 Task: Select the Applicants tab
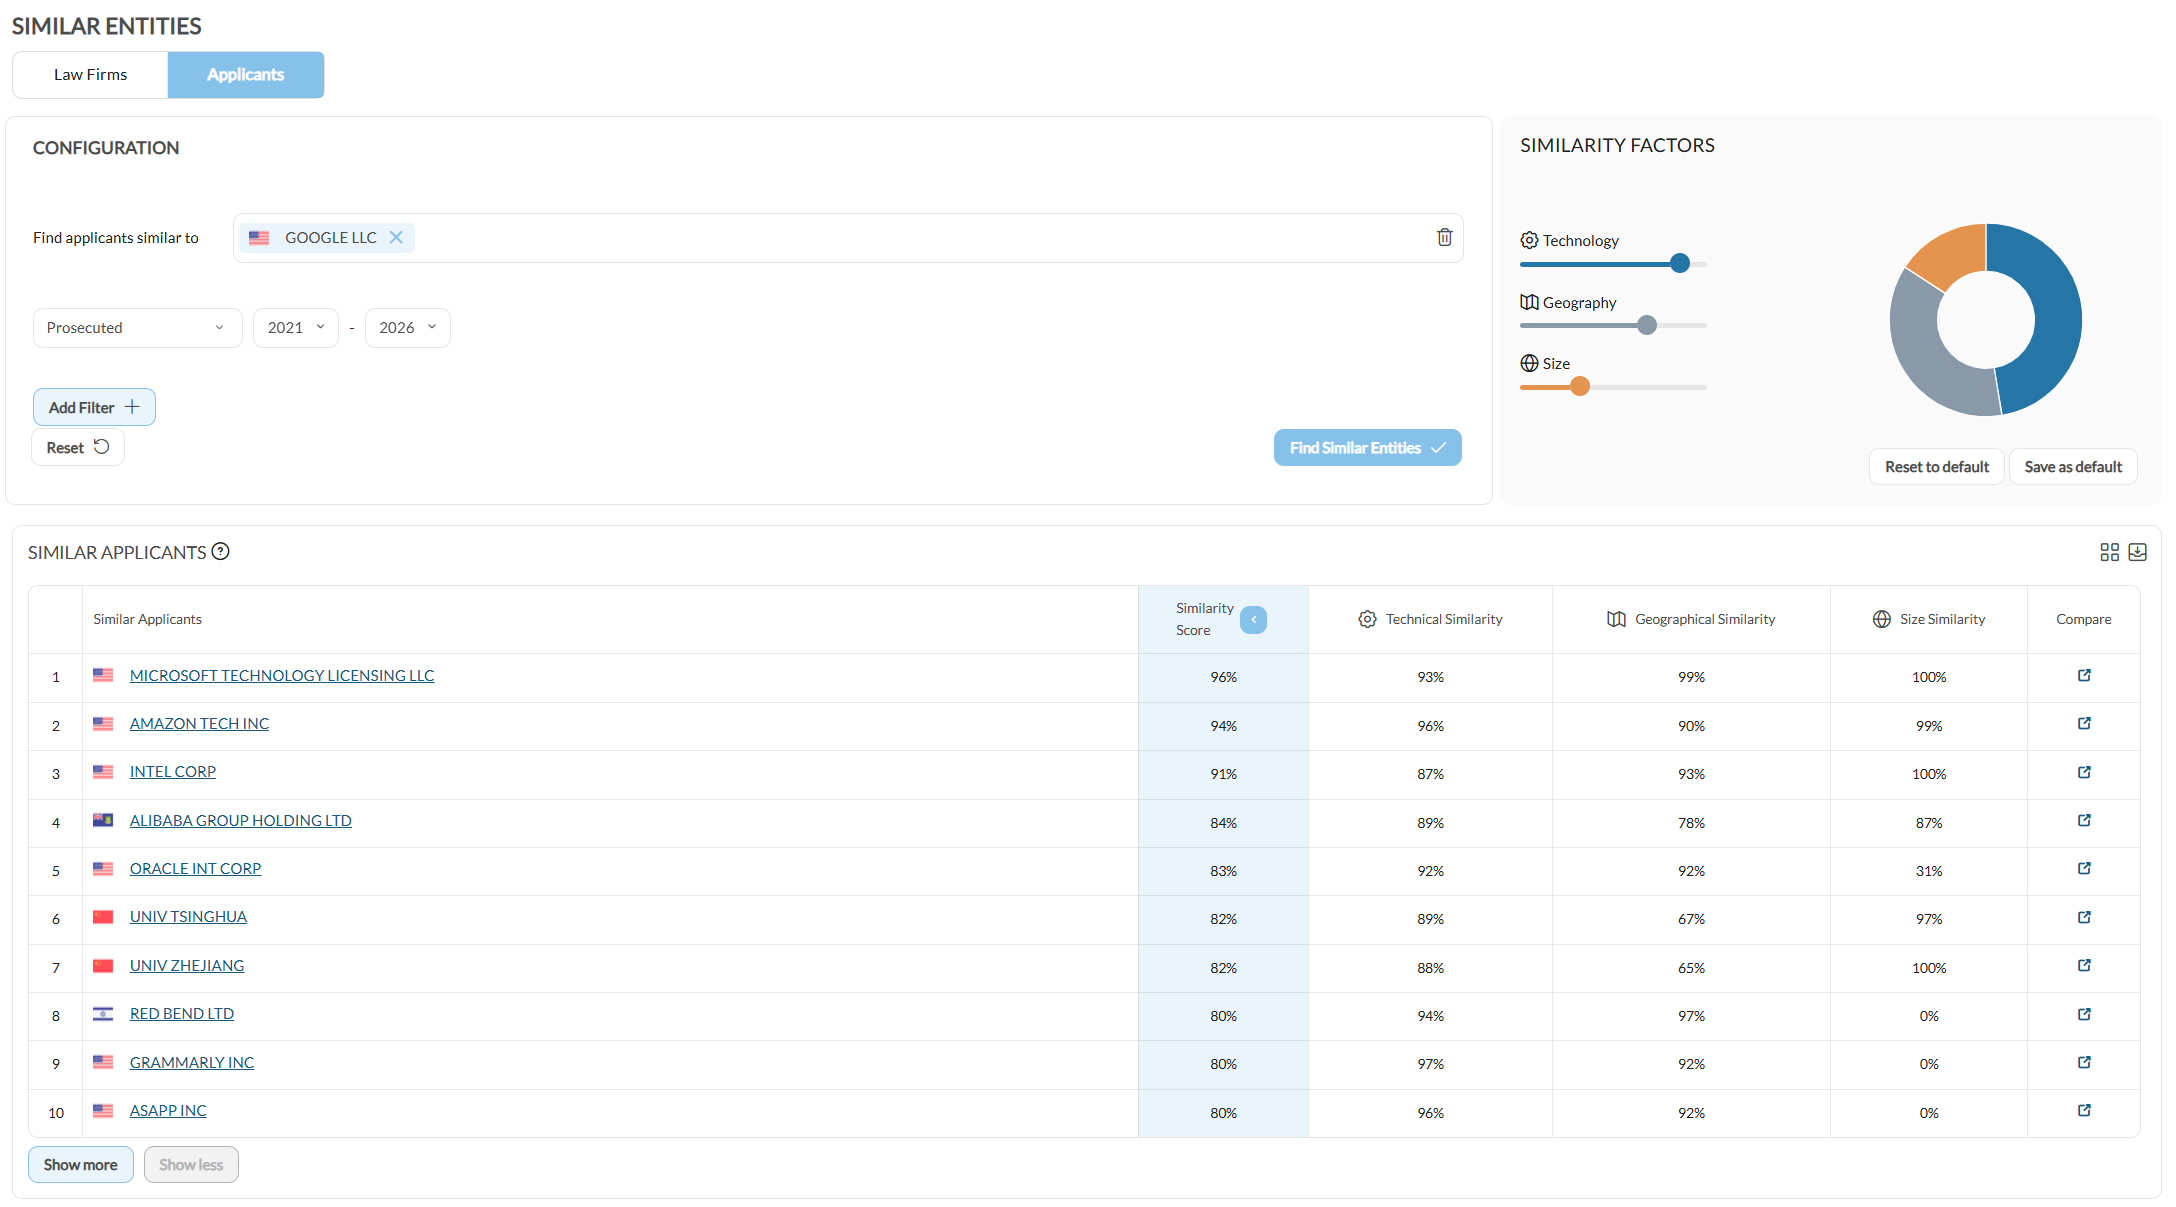click(246, 75)
